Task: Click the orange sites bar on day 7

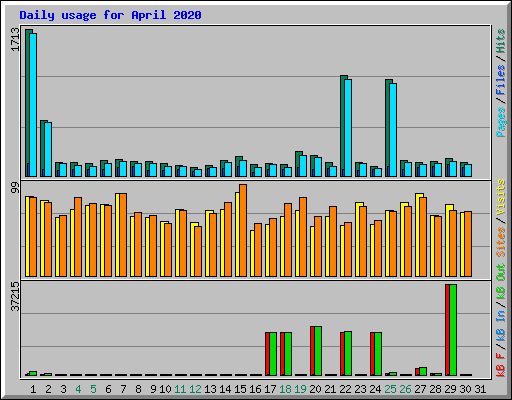Action: (x=123, y=235)
